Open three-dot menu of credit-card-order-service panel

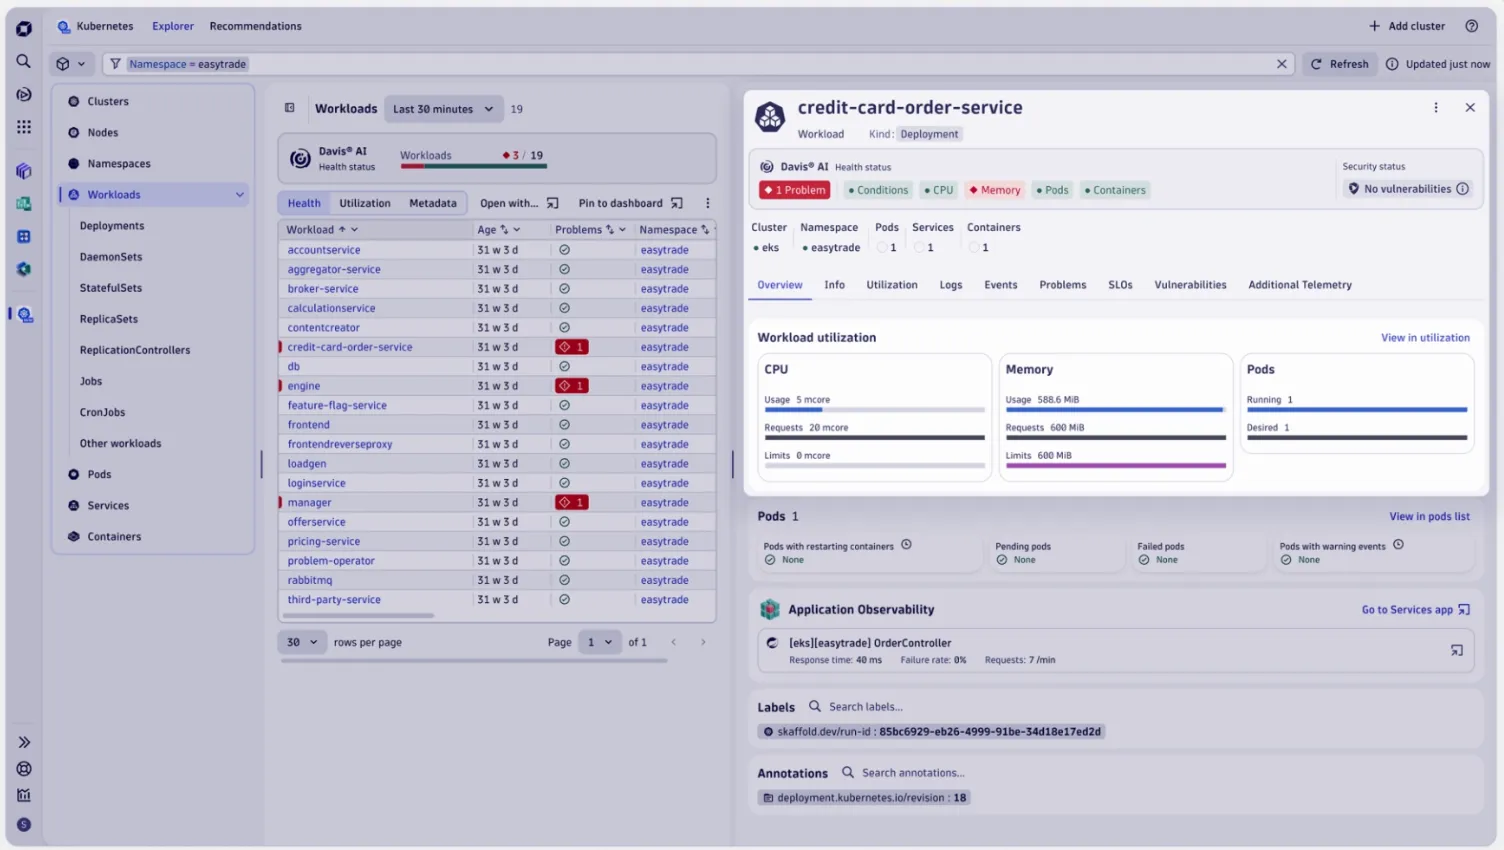tap(1436, 108)
